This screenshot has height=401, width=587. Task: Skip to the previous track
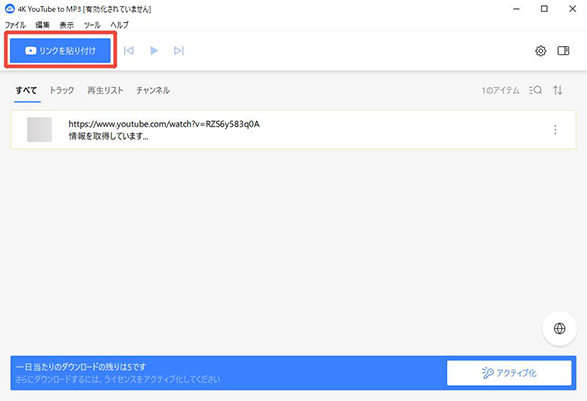(x=128, y=51)
